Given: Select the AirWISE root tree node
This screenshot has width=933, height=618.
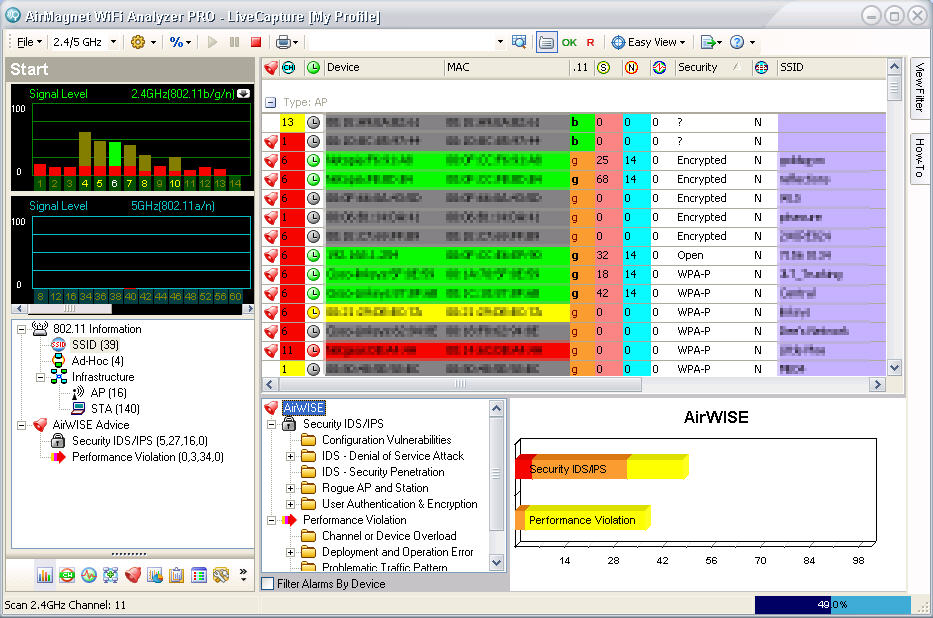Looking at the screenshot, I should tap(303, 408).
